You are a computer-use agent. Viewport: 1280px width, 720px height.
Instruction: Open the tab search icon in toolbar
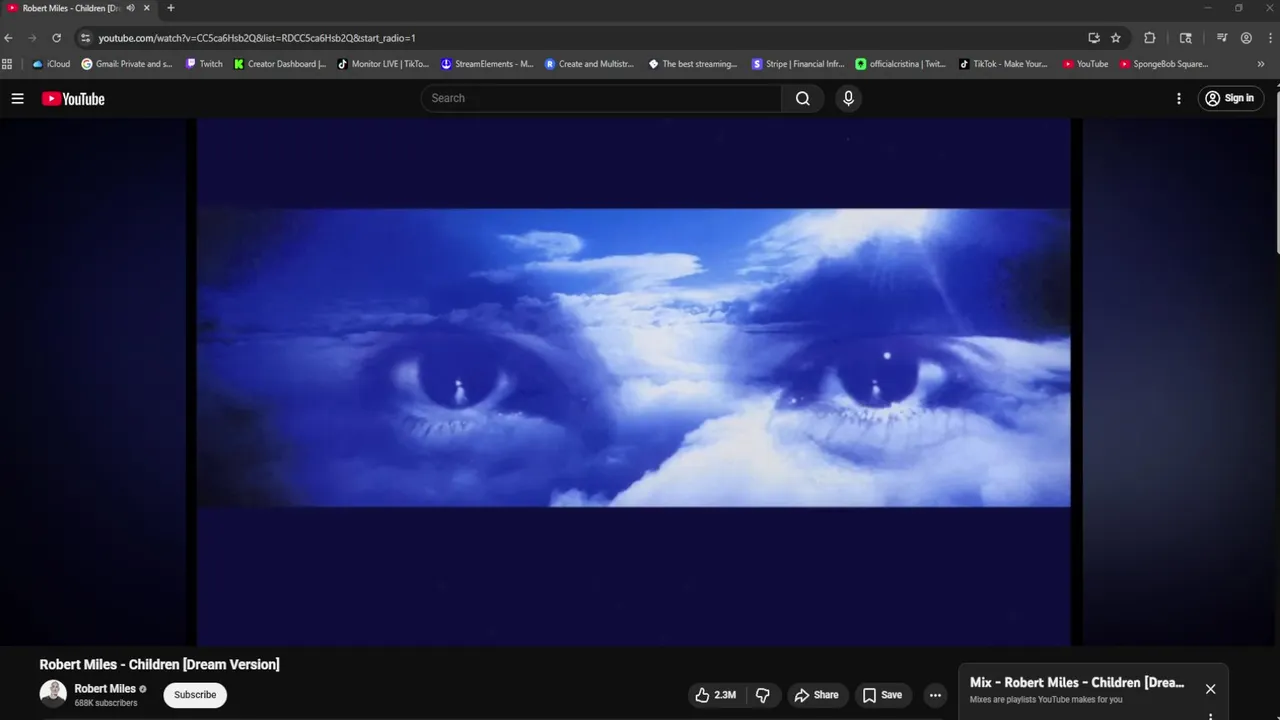pos(1186,38)
